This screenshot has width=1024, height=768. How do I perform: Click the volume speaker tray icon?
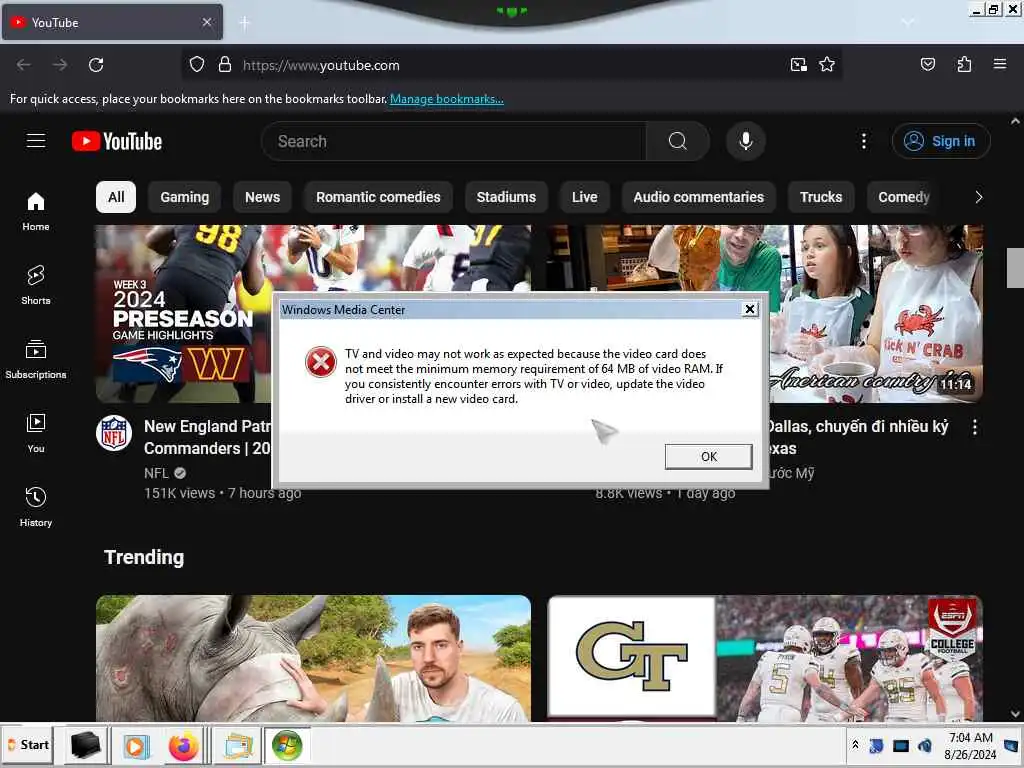point(925,745)
